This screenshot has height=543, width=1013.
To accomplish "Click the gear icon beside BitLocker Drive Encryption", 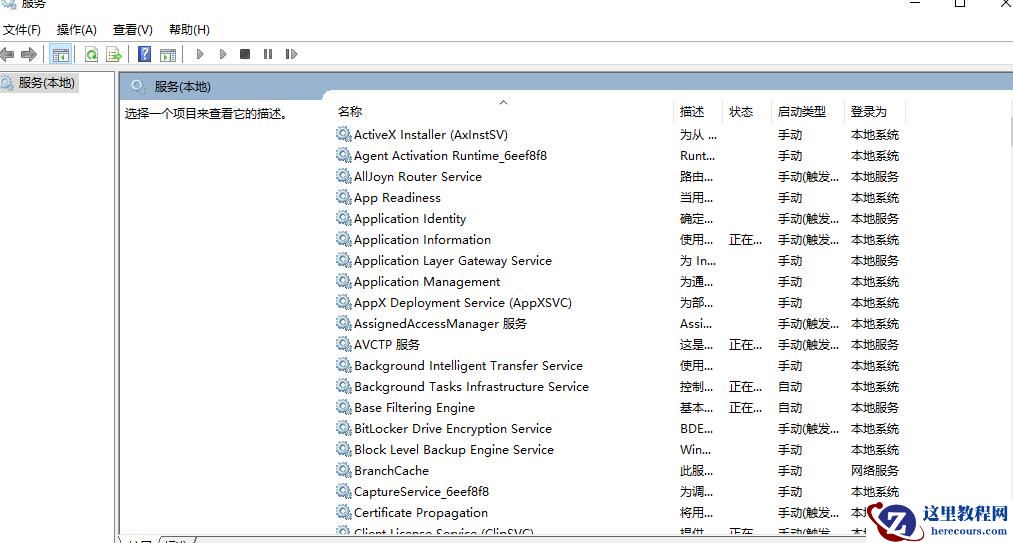I will [x=344, y=429].
